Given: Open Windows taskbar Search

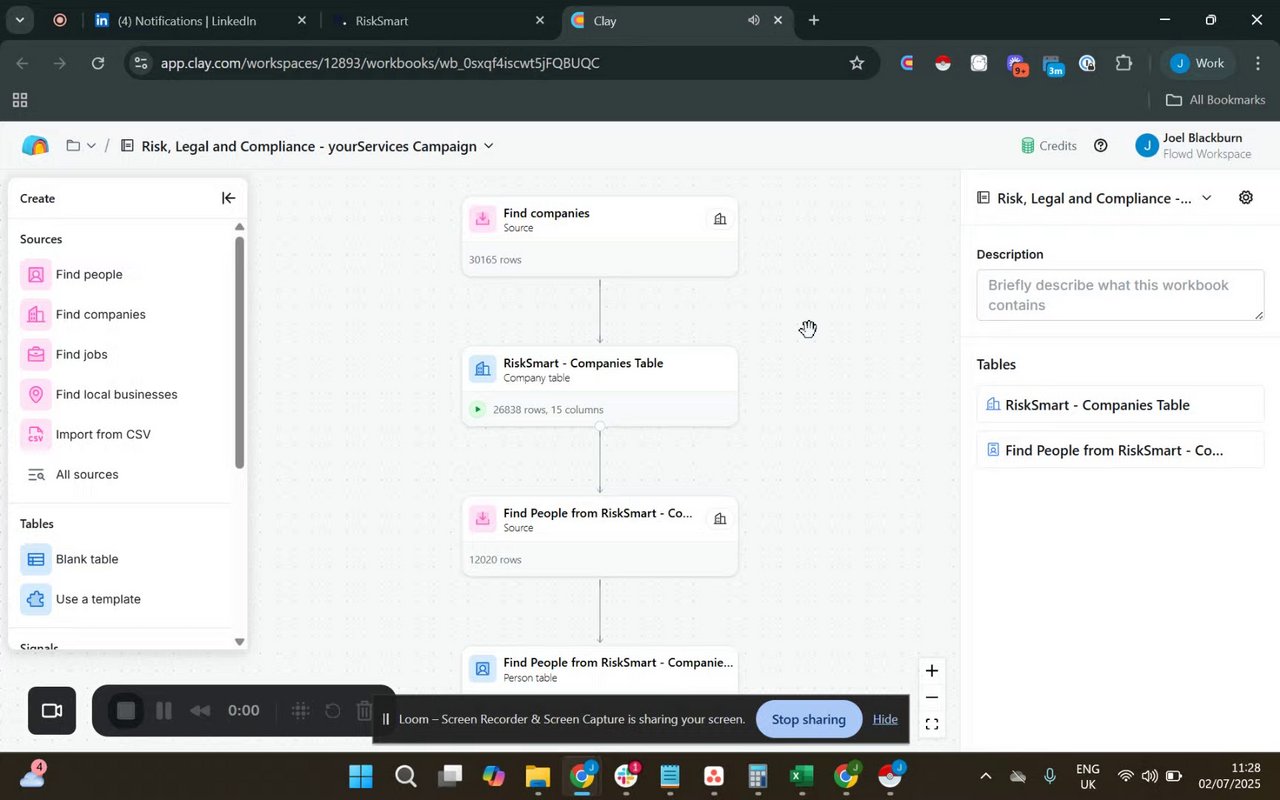Looking at the screenshot, I should pyautogui.click(x=405, y=776).
